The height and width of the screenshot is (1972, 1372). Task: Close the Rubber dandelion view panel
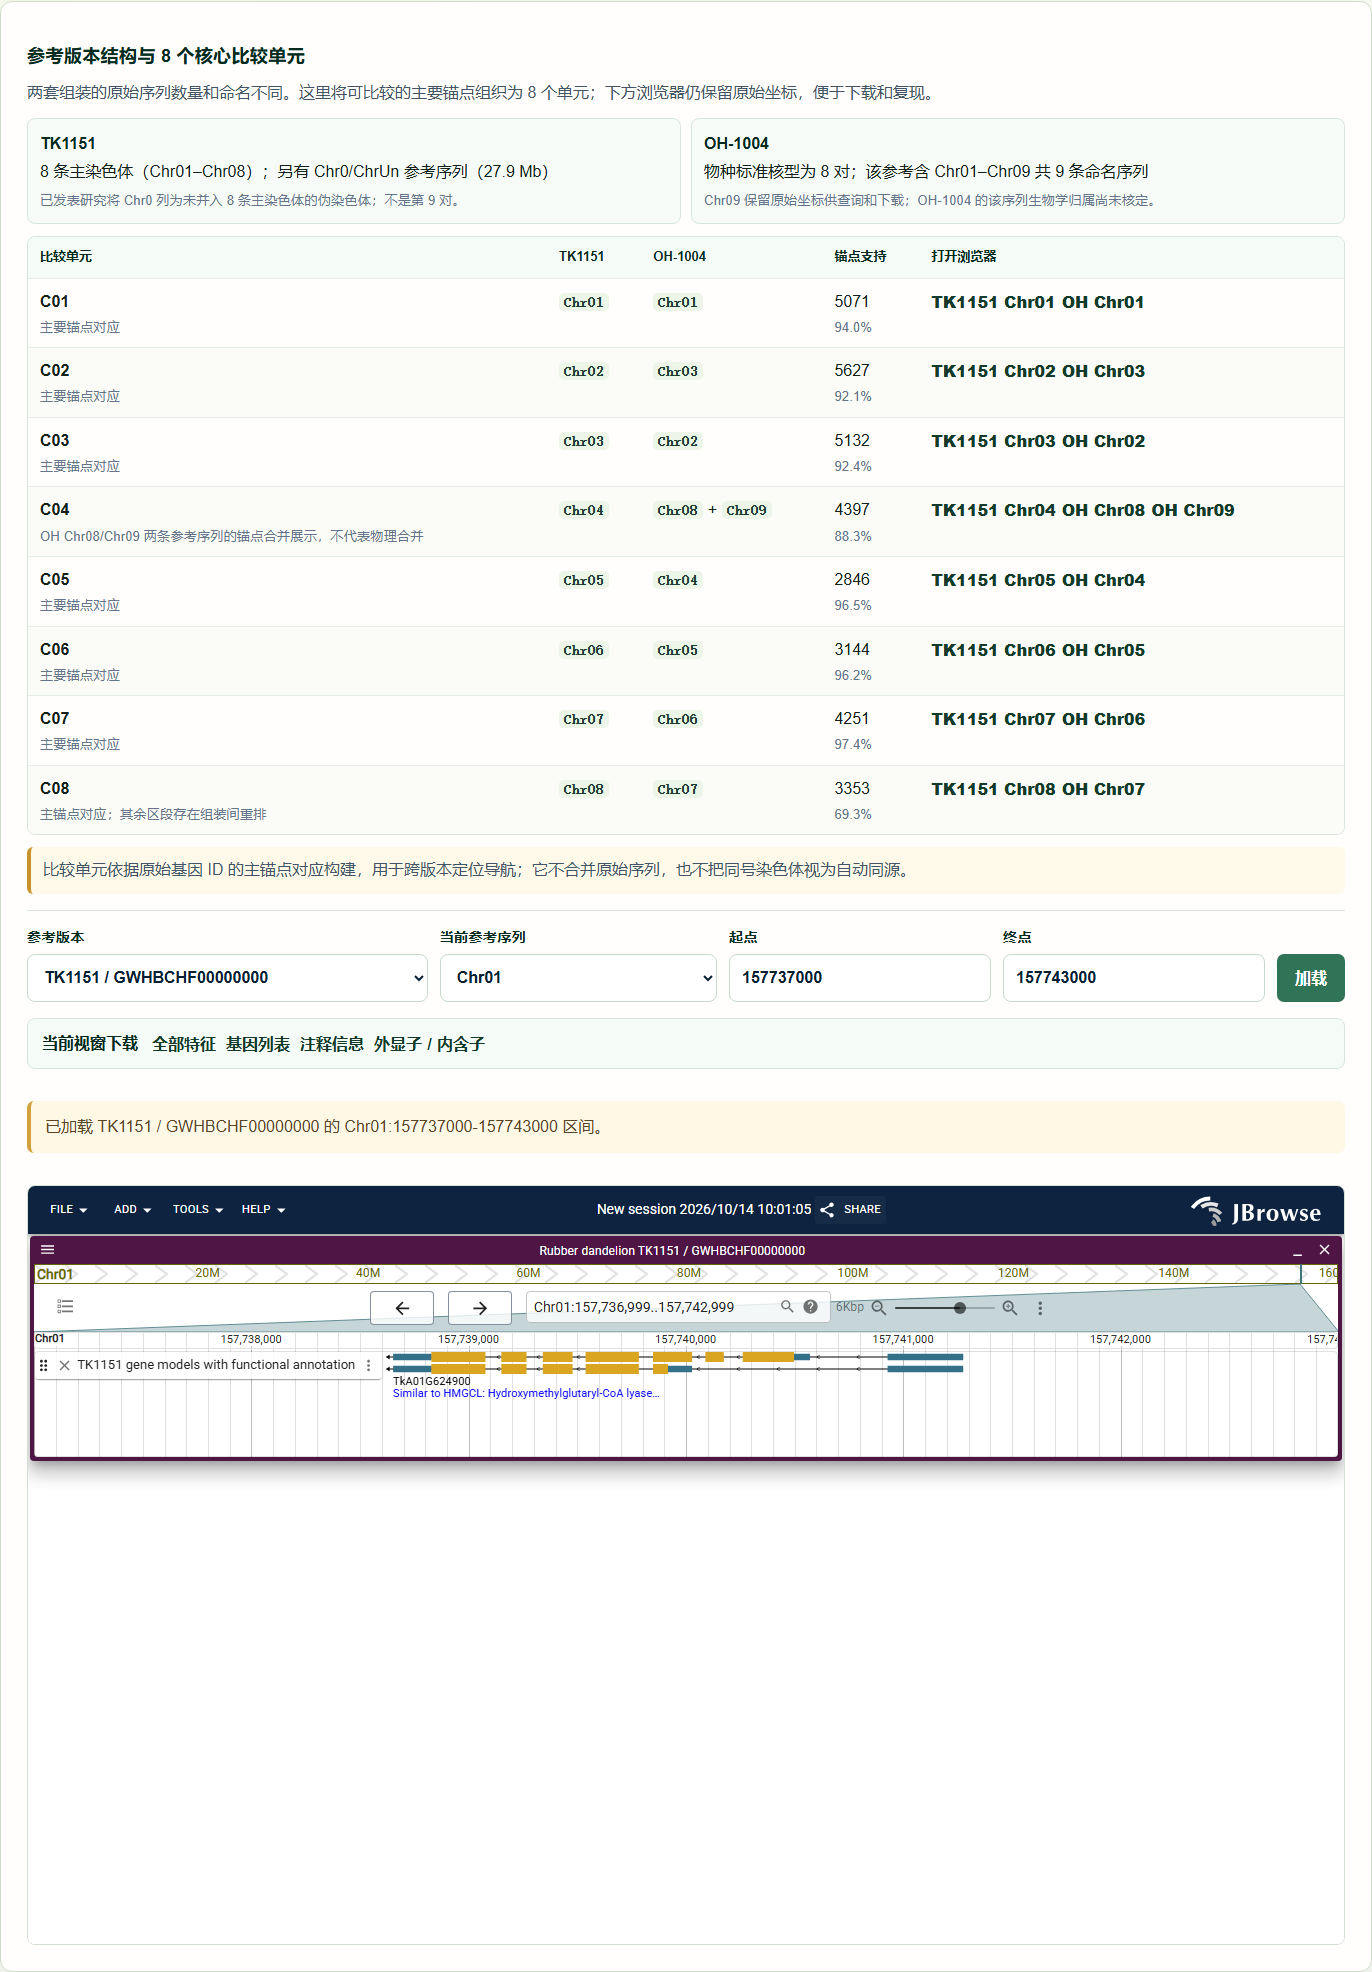[x=1324, y=1249]
